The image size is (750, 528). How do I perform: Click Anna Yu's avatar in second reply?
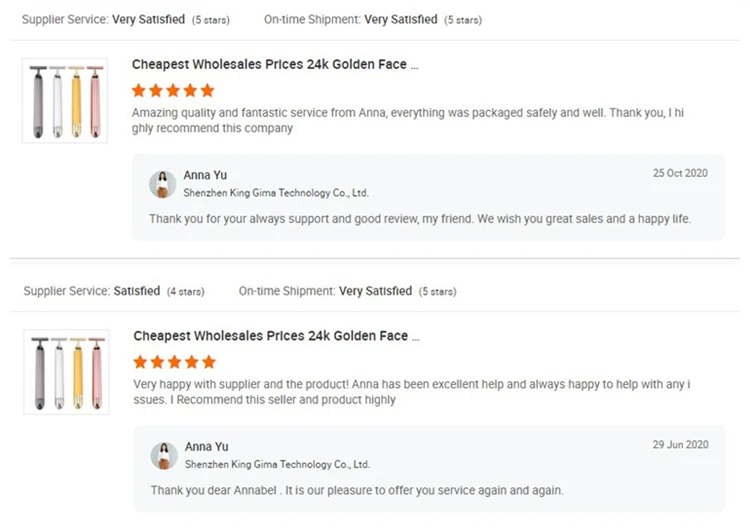(164, 456)
